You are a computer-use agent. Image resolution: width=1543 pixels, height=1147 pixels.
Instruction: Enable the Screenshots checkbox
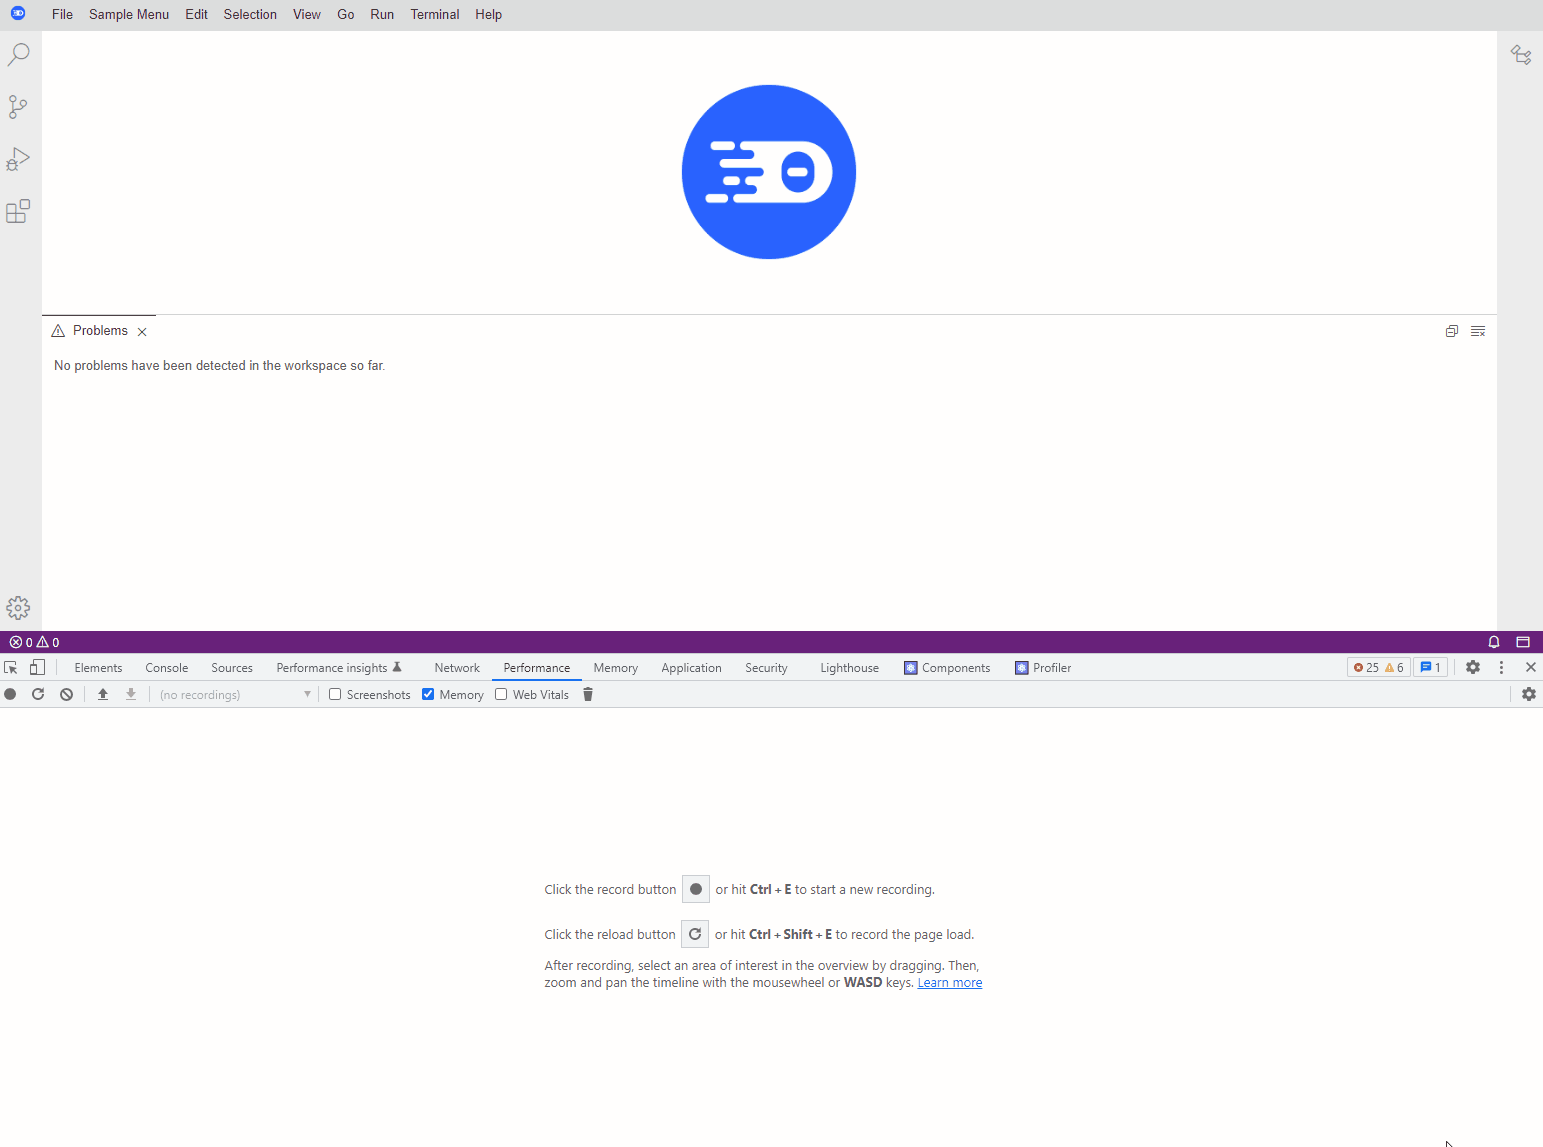[x=334, y=693]
